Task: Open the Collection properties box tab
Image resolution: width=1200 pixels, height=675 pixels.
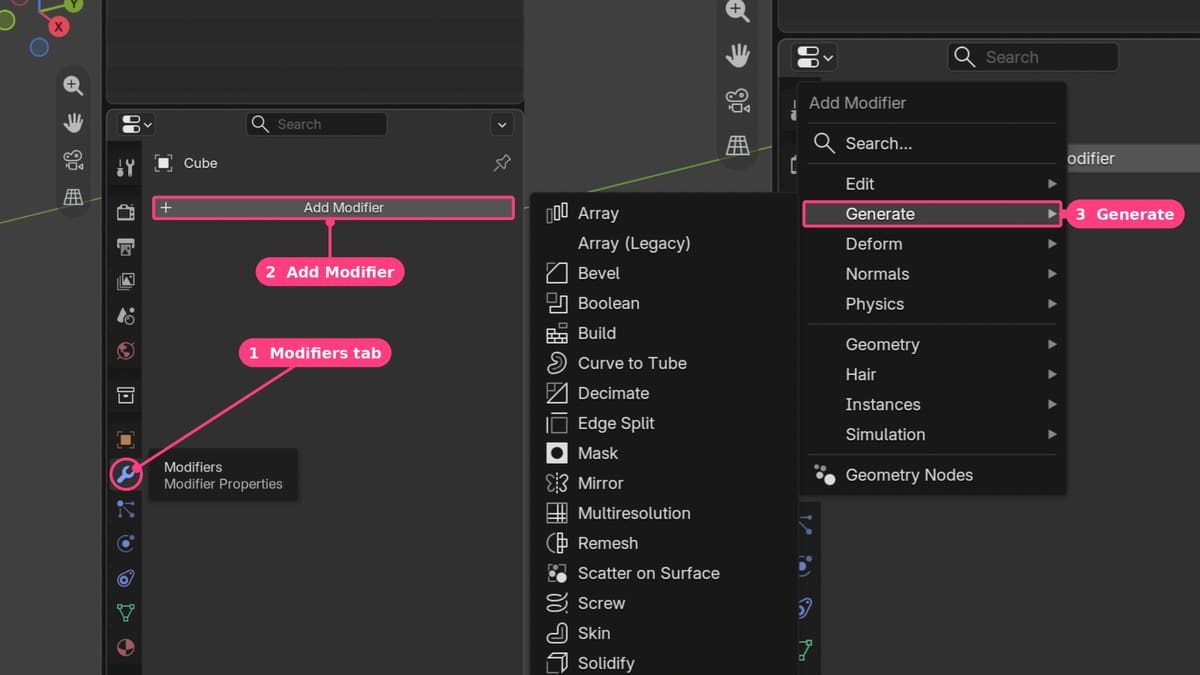Action: pyautogui.click(x=125, y=395)
